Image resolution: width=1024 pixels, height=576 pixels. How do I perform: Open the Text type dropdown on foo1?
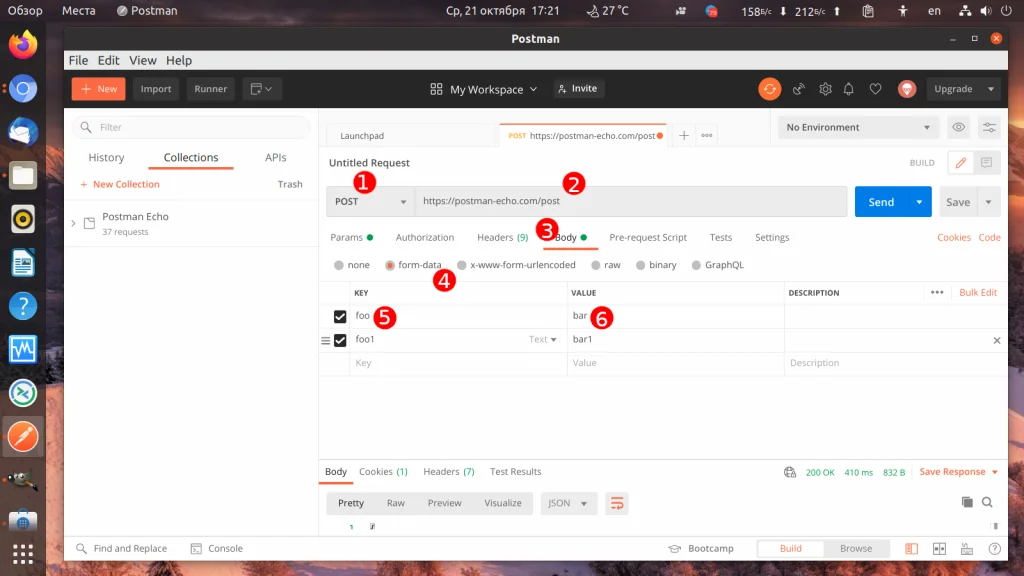pos(543,340)
